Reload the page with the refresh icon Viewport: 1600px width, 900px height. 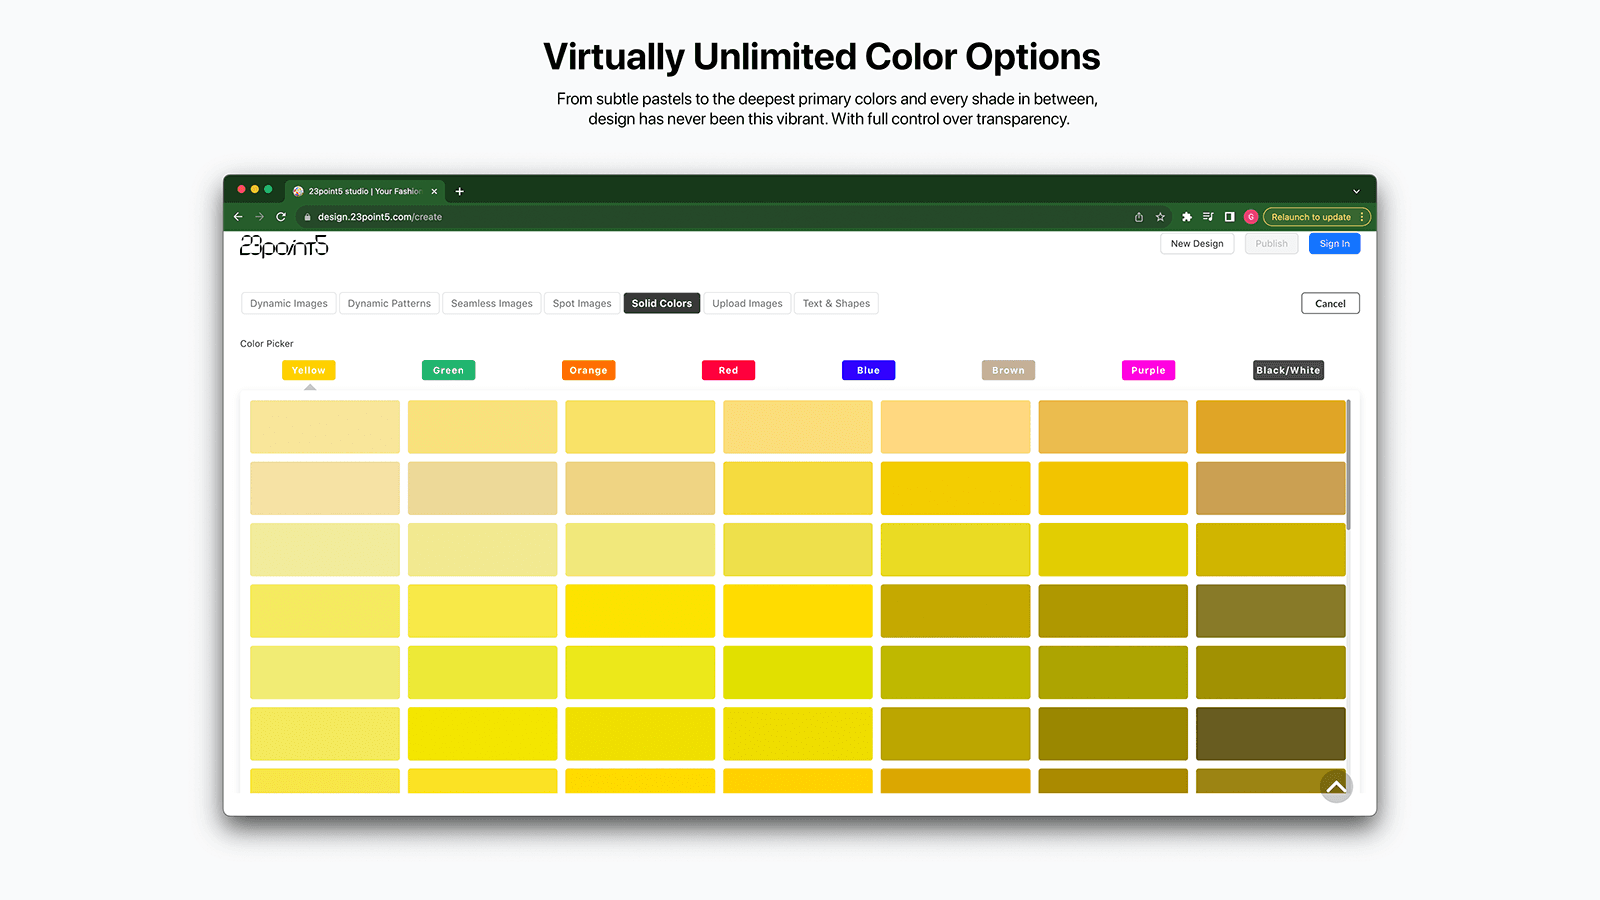[281, 216]
